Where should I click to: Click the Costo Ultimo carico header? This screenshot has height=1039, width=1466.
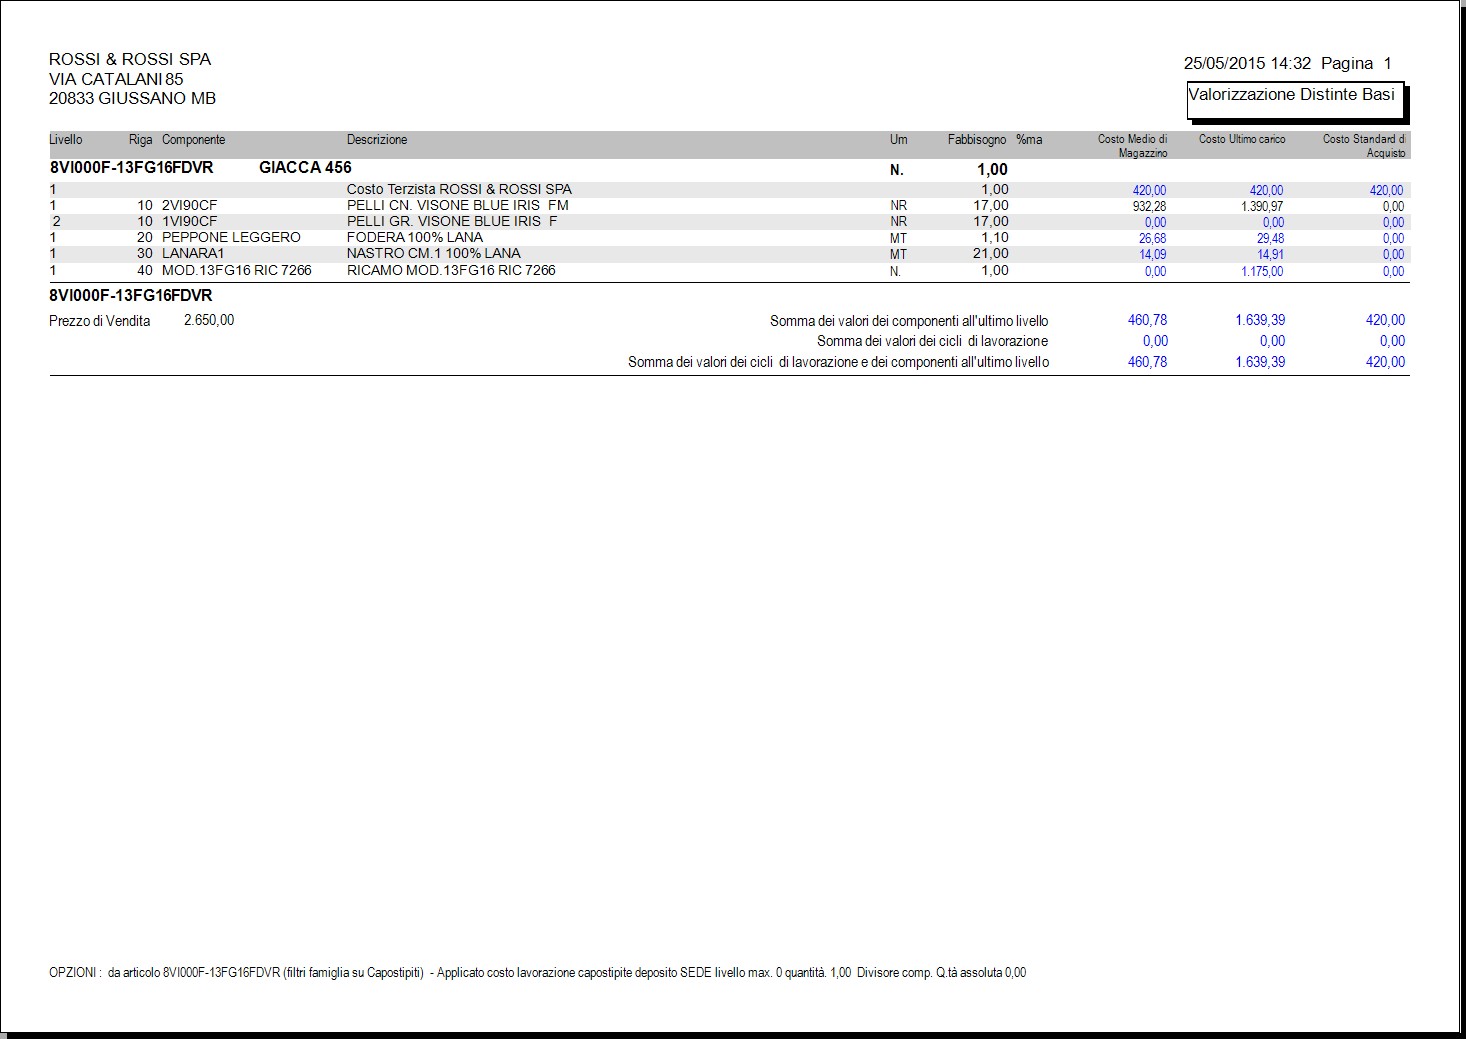coord(1242,139)
